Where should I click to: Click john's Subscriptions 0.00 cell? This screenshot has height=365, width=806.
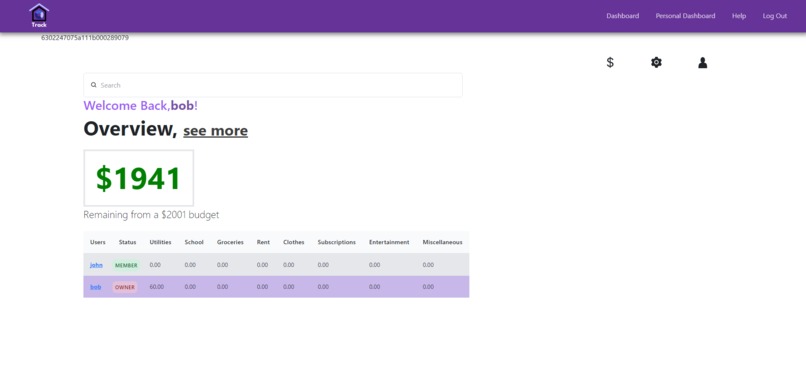click(x=323, y=265)
